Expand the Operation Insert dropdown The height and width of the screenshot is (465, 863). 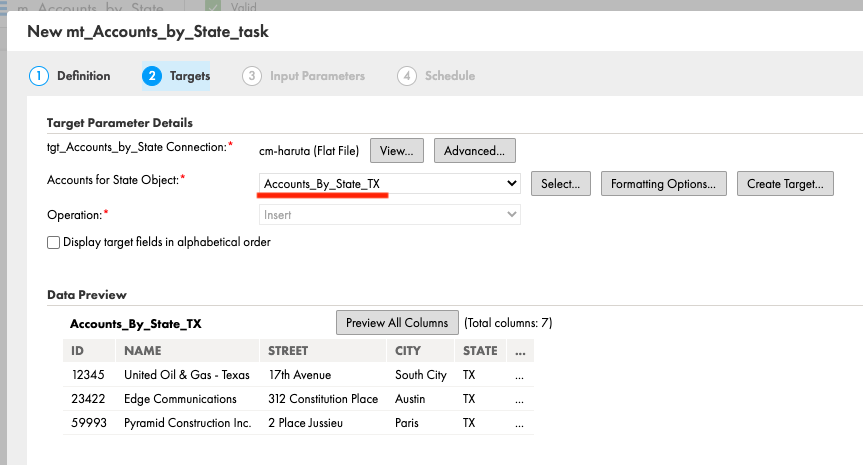(x=389, y=215)
